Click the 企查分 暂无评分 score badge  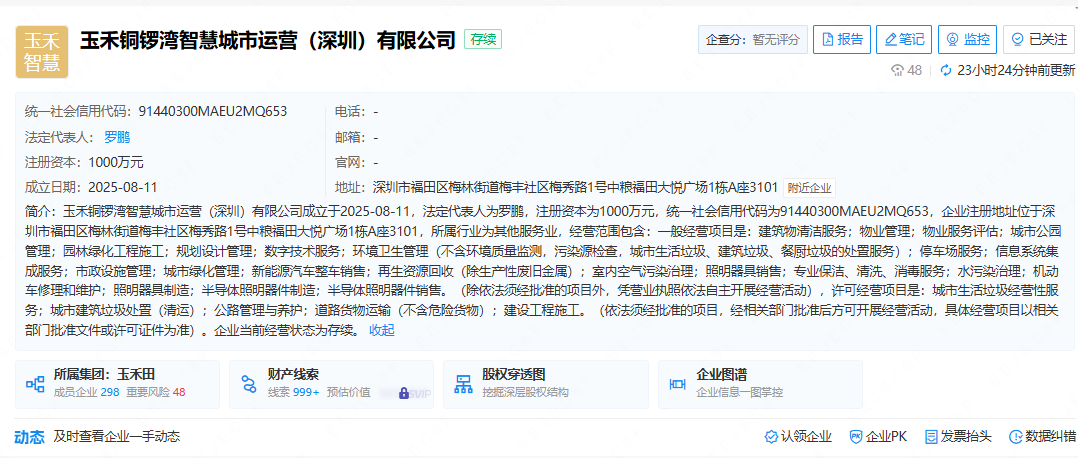click(x=753, y=39)
